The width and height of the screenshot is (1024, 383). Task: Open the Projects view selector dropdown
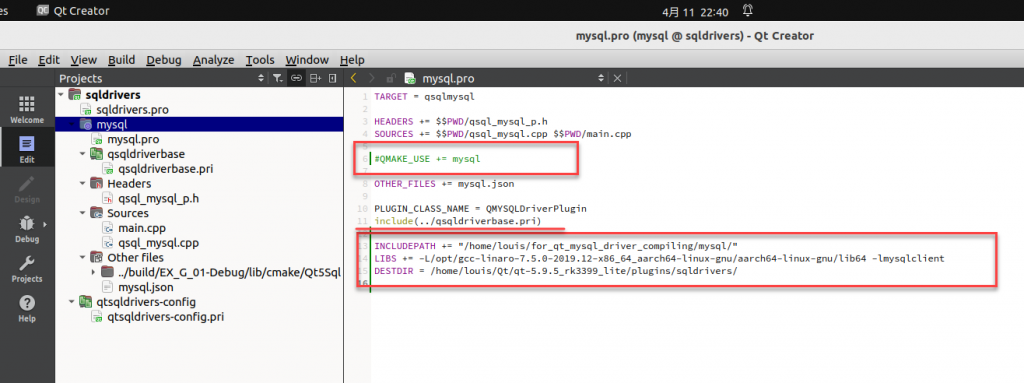click(262, 78)
